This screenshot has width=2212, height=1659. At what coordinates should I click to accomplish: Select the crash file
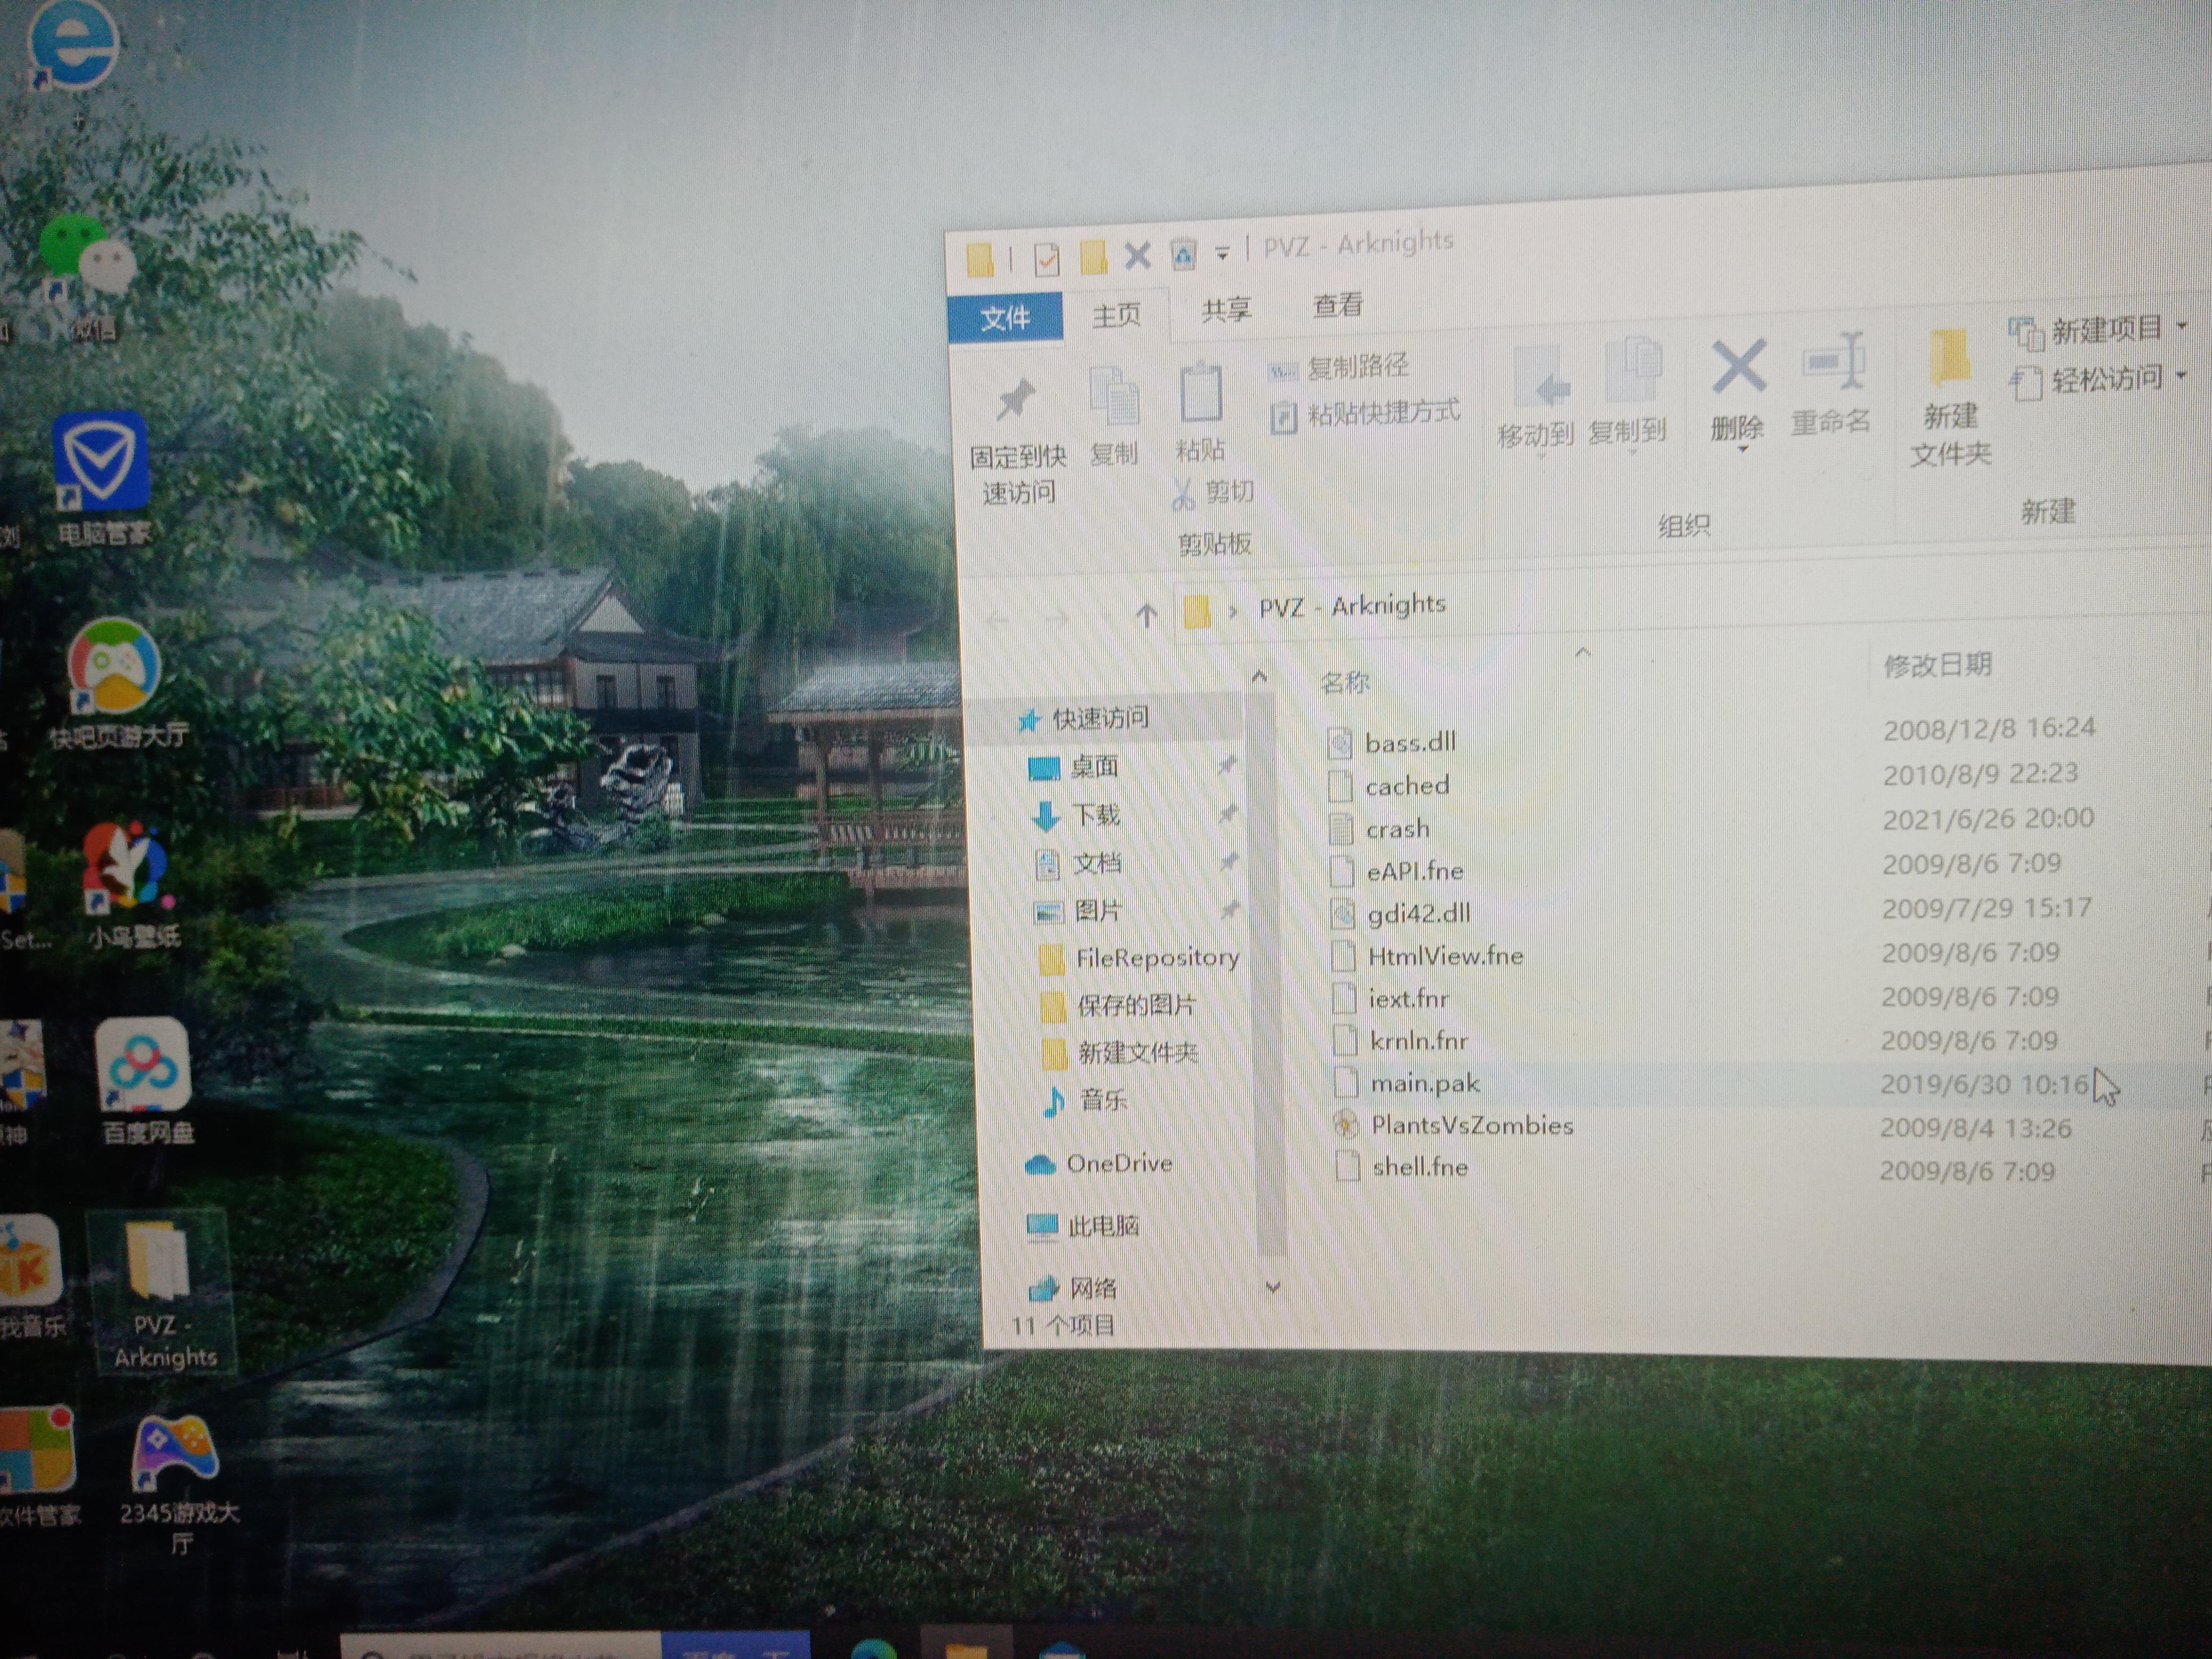click(1380, 829)
